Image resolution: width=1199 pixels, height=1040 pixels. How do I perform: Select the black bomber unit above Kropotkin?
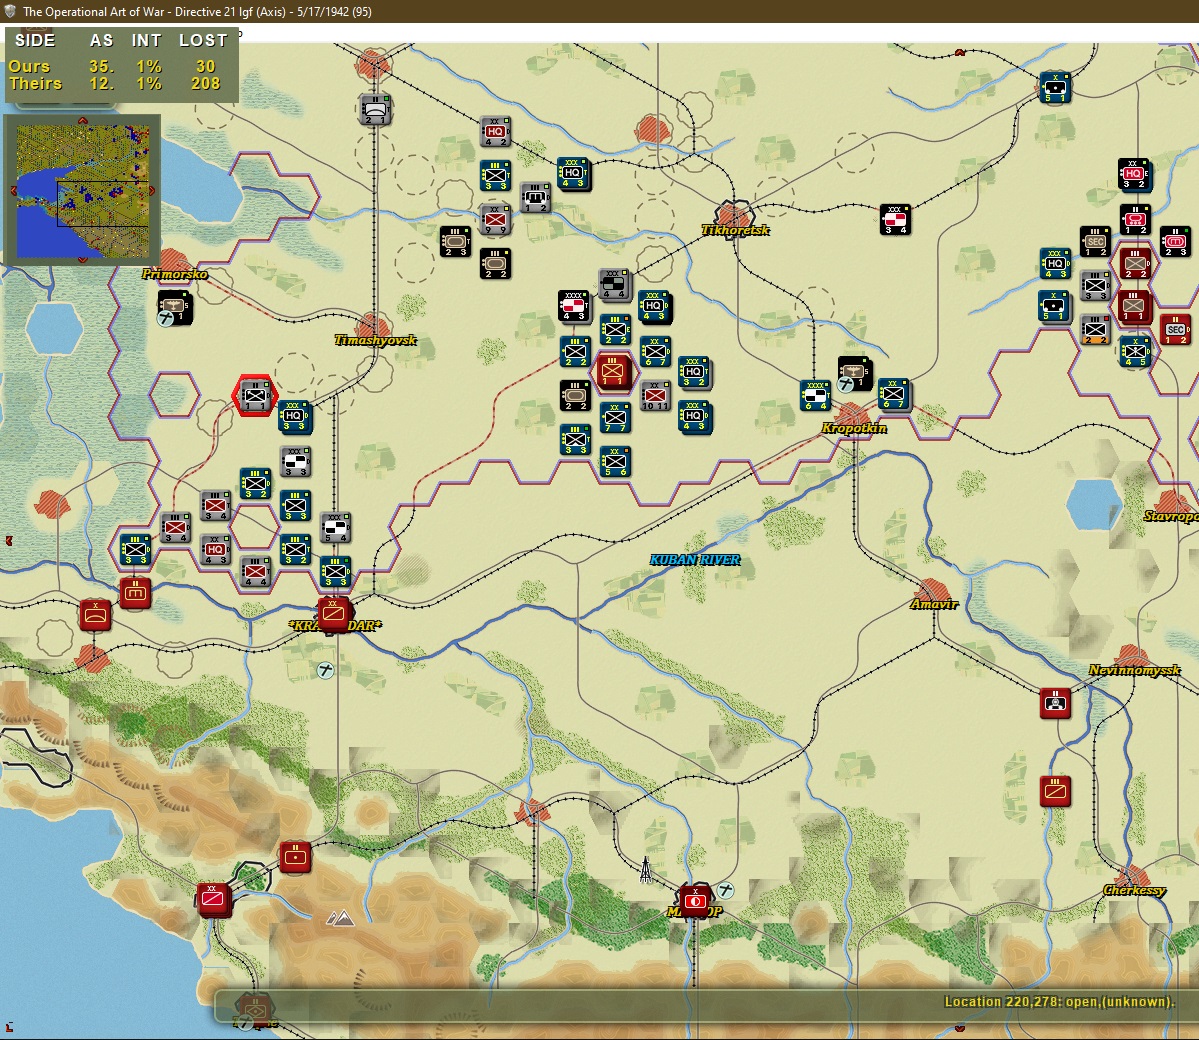point(854,373)
